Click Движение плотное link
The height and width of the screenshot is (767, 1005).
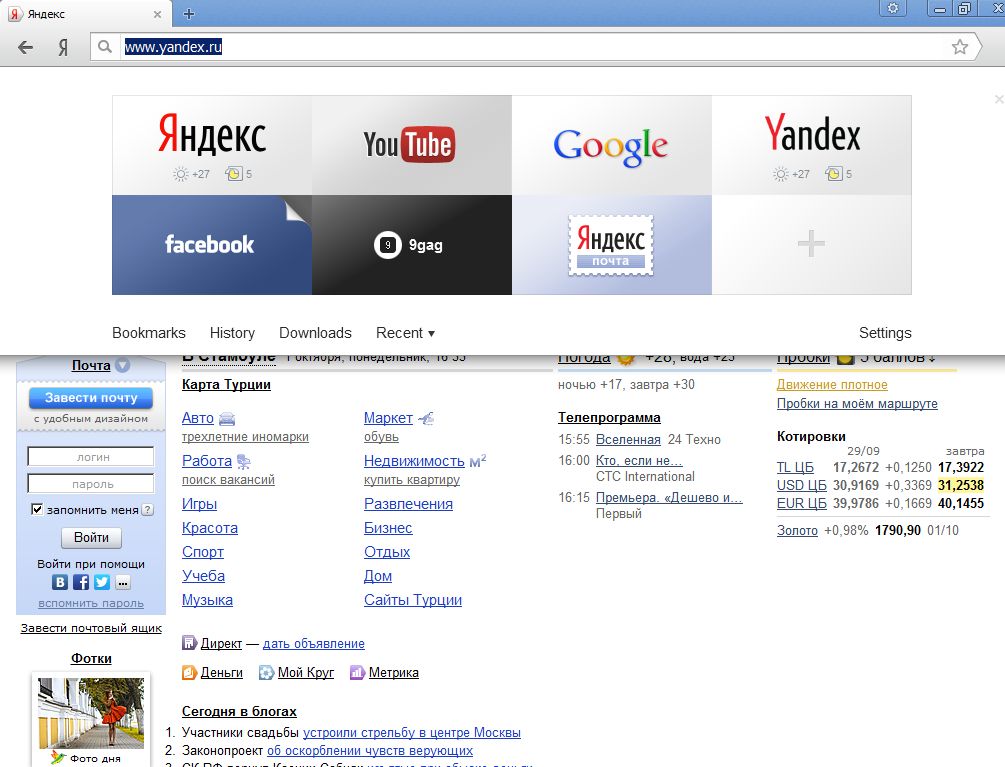click(x=832, y=384)
